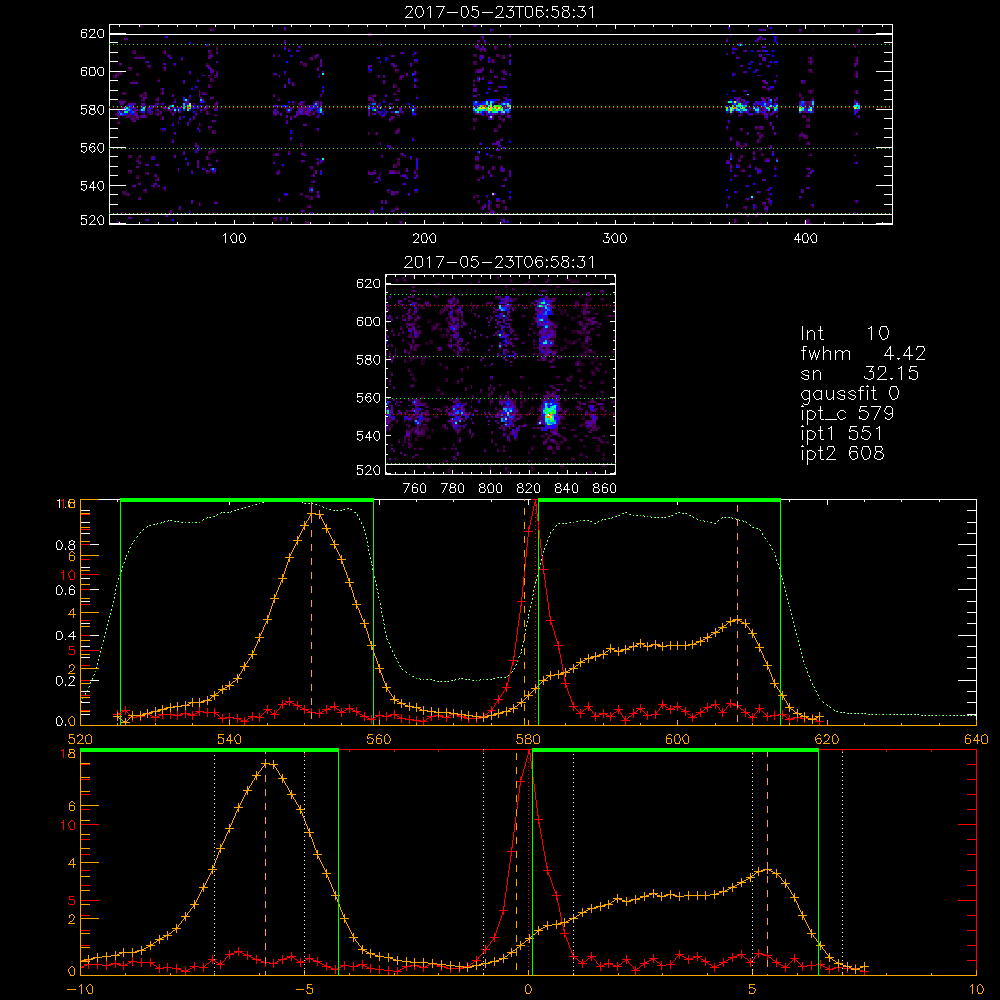Click the red '18' on the bottom plot y-axis
Viewport: 1000px width, 1000px height.
[x=68, y=754]
